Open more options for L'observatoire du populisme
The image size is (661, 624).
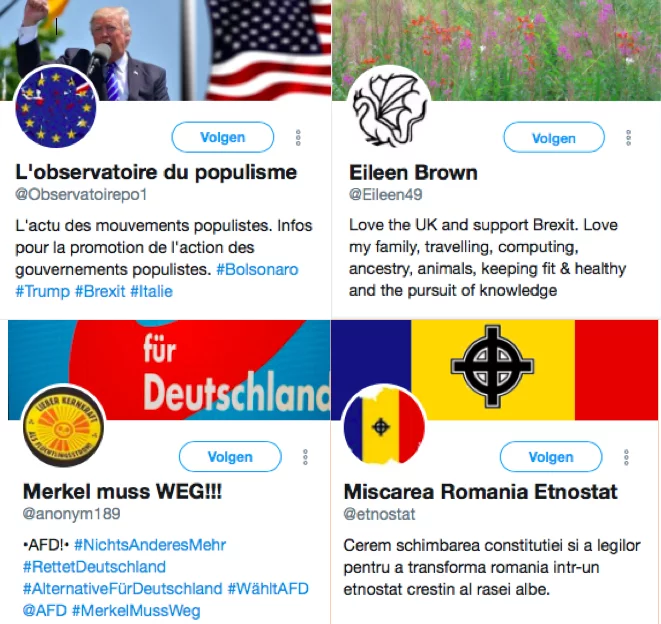pos(298,137)
